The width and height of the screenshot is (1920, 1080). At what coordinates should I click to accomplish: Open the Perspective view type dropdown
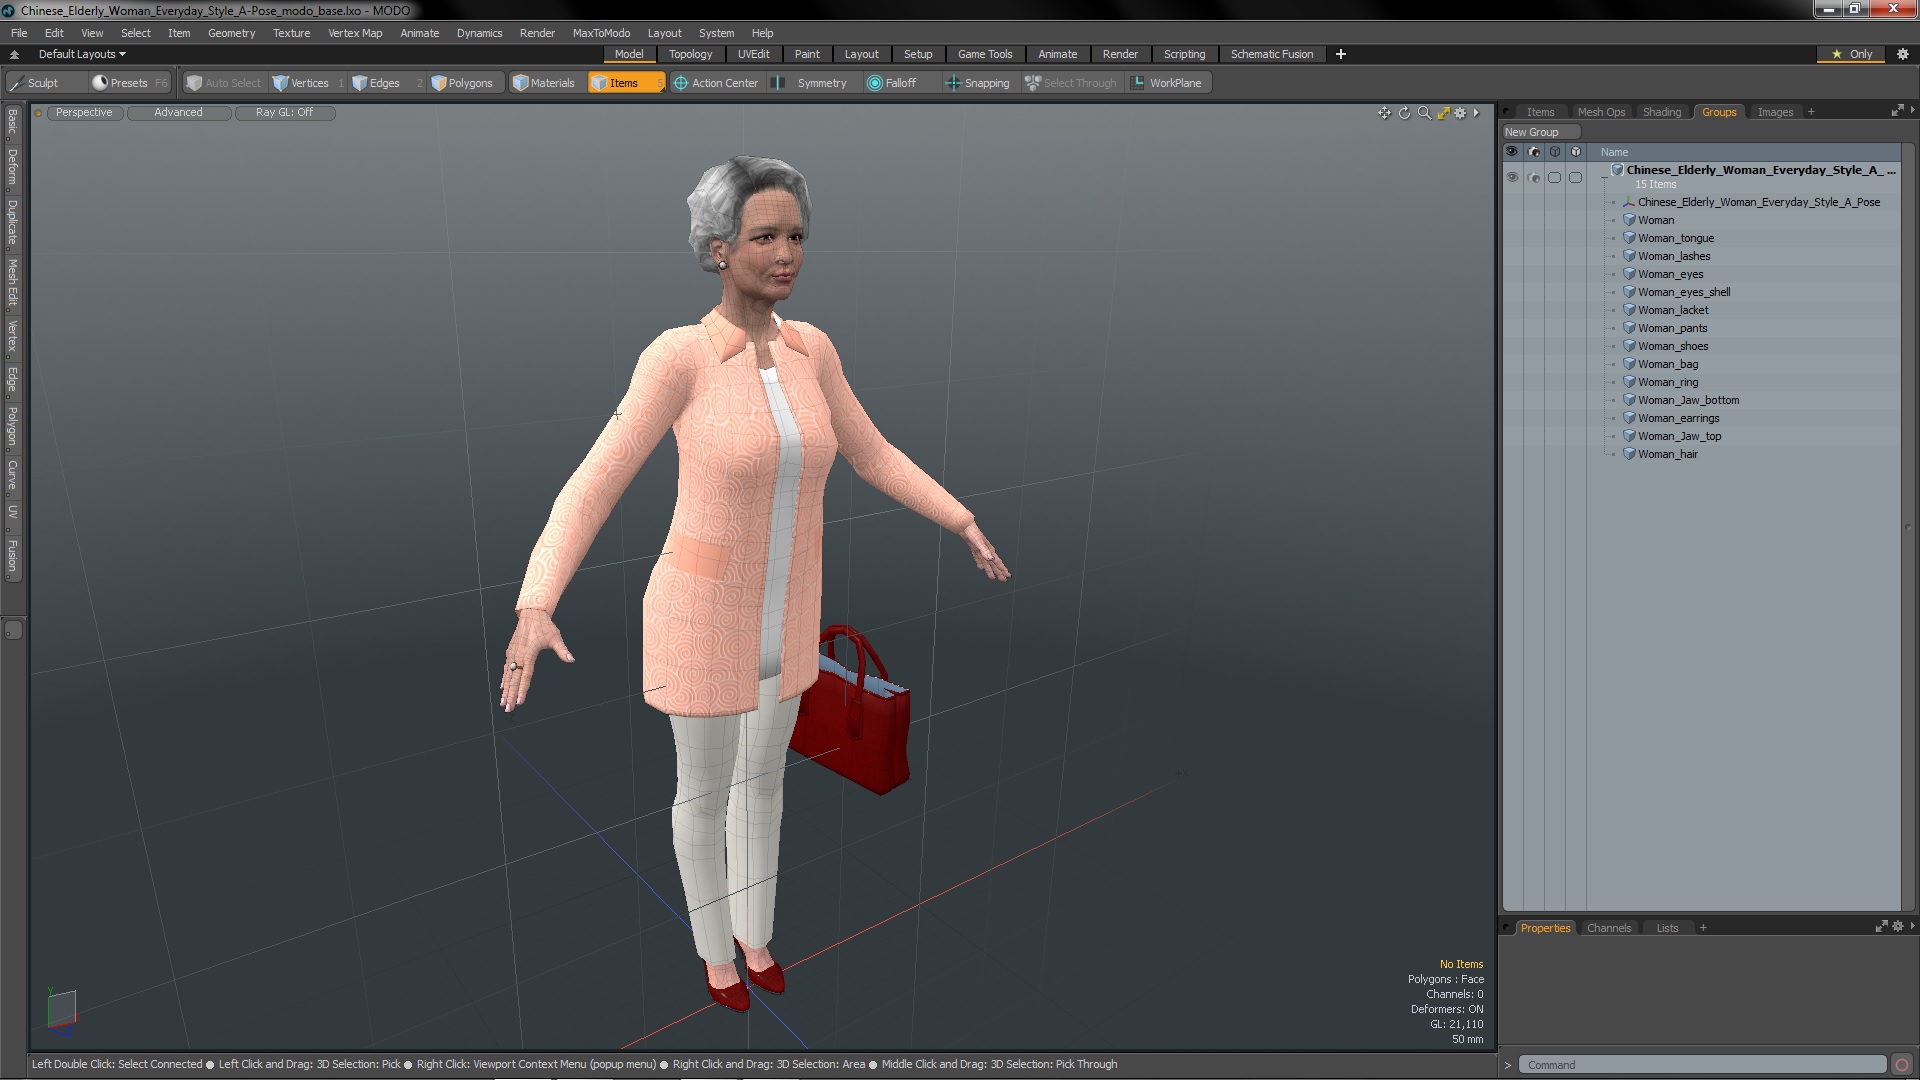point(84,112)
